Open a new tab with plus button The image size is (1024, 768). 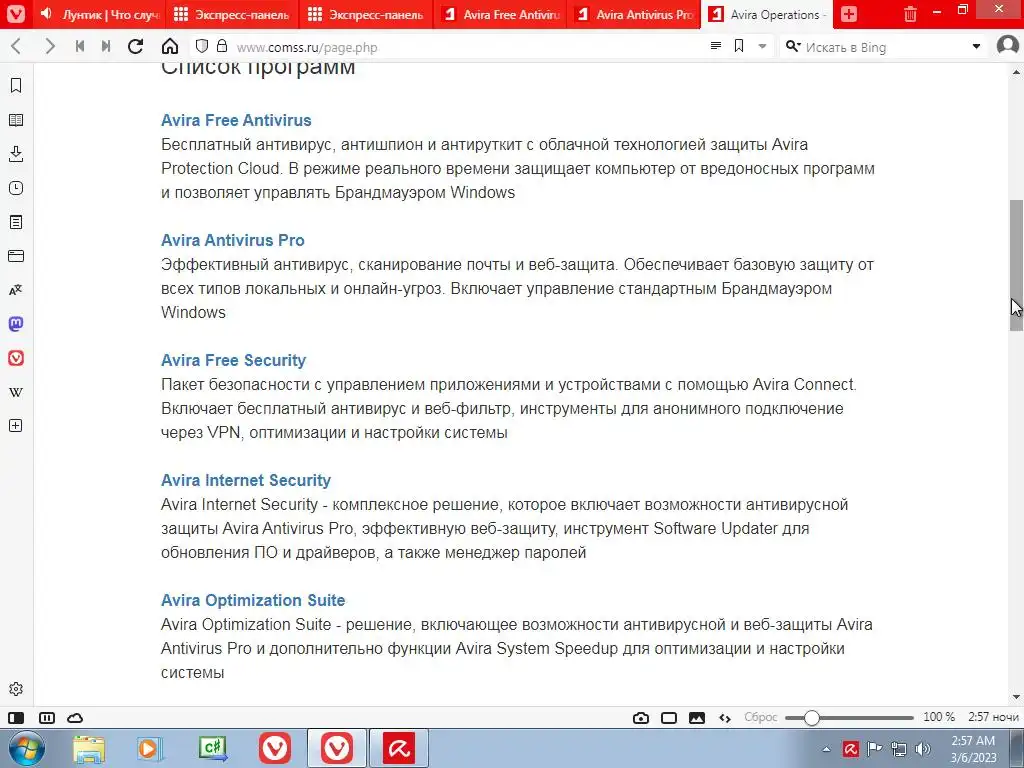click(849, 14)
